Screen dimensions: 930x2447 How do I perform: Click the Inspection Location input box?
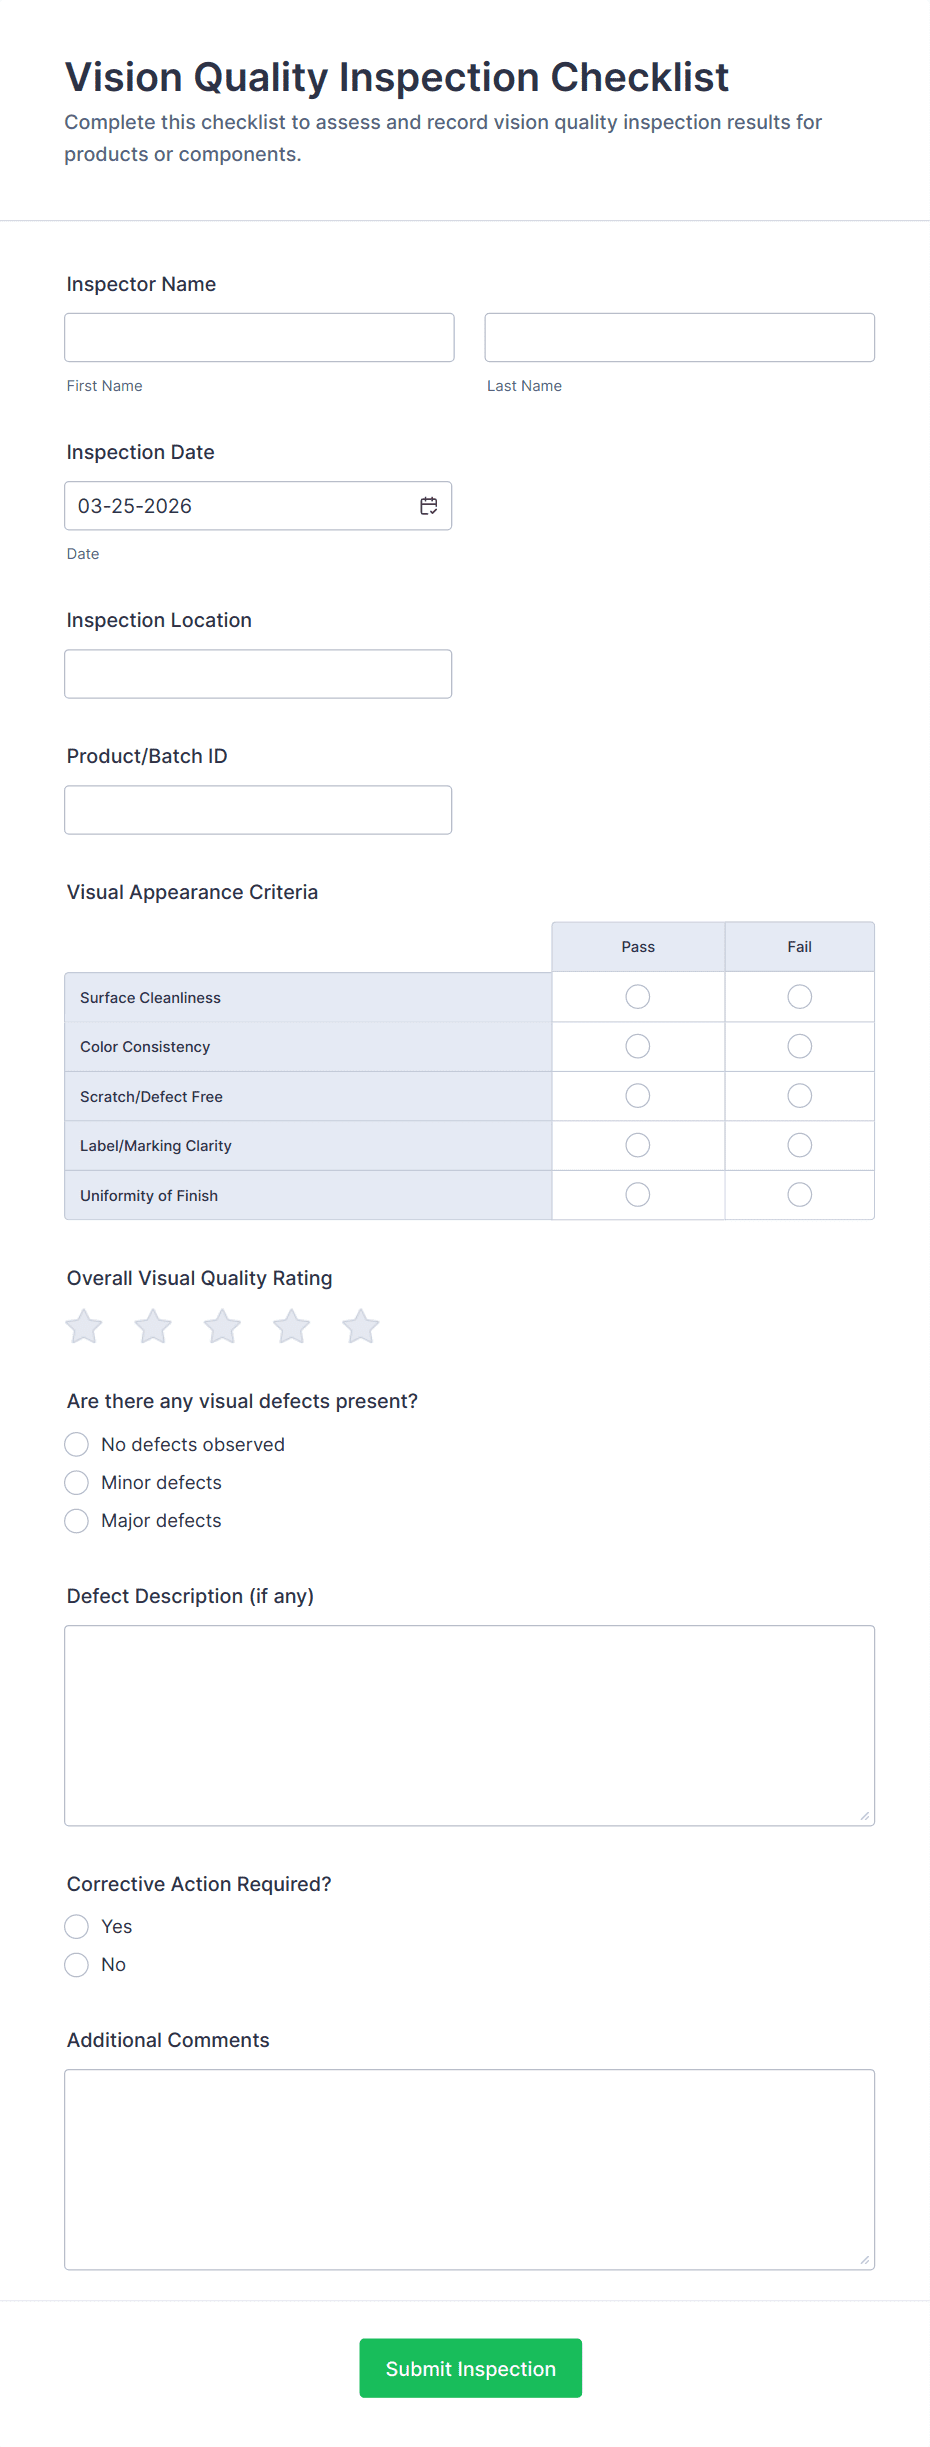click(258, 673)
